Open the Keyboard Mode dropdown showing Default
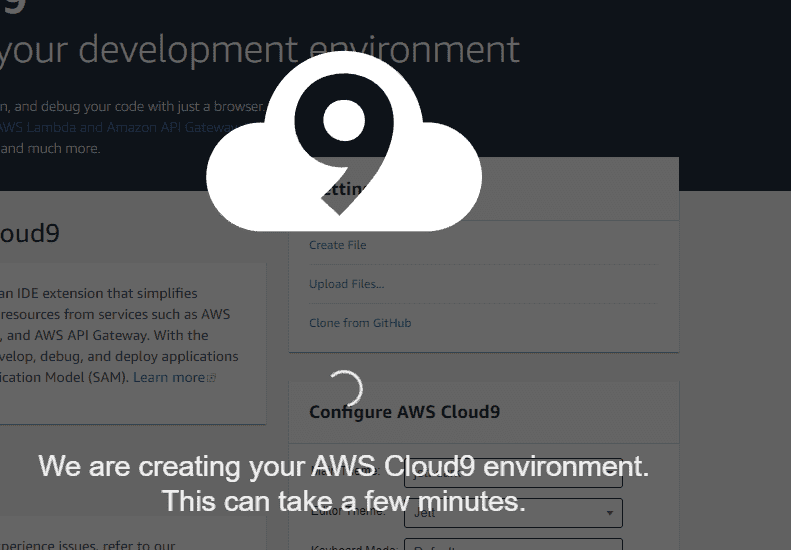Screen dimensions: 791x550 (x=513, y=544)
